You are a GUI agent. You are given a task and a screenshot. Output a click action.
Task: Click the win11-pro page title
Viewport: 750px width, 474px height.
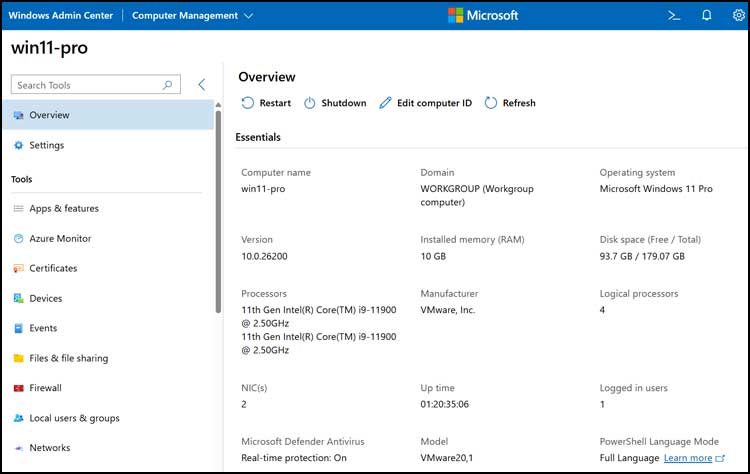49,48
